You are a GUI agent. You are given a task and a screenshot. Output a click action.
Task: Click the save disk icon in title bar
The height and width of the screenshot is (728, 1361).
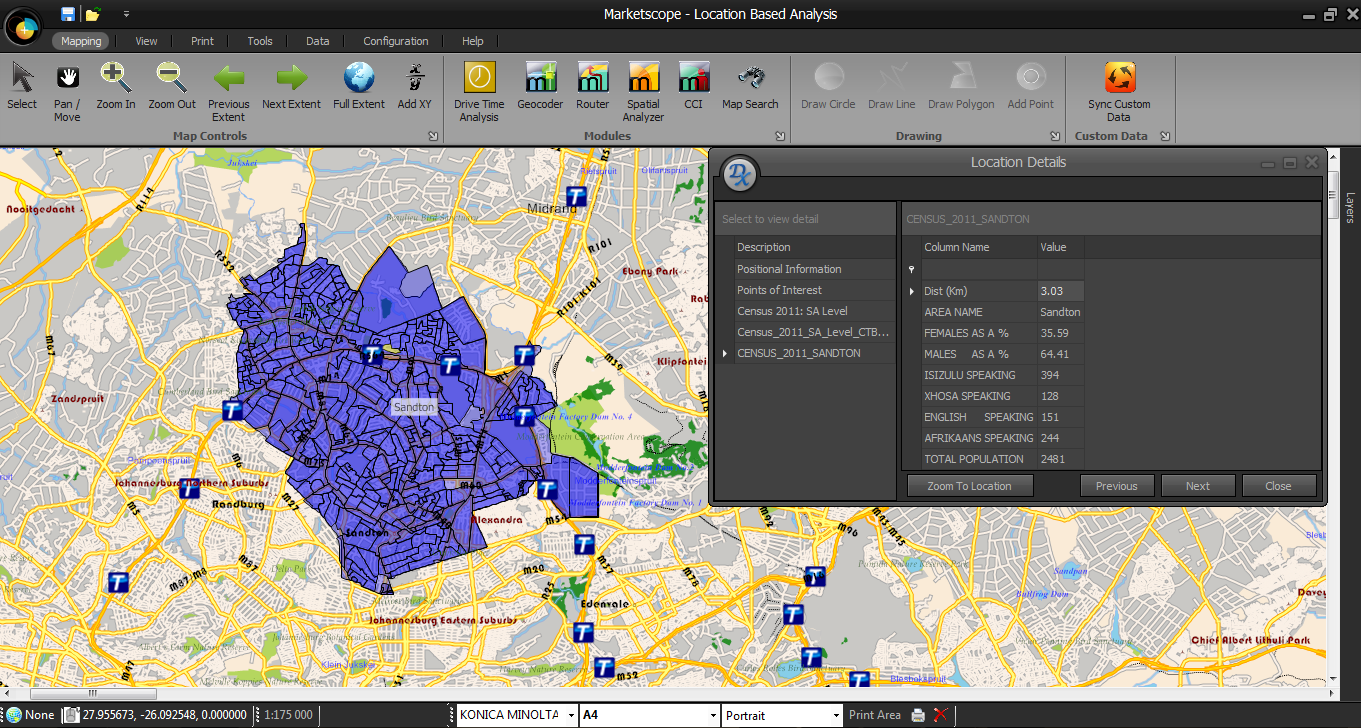pyautogui.click(x=67, y=14)
